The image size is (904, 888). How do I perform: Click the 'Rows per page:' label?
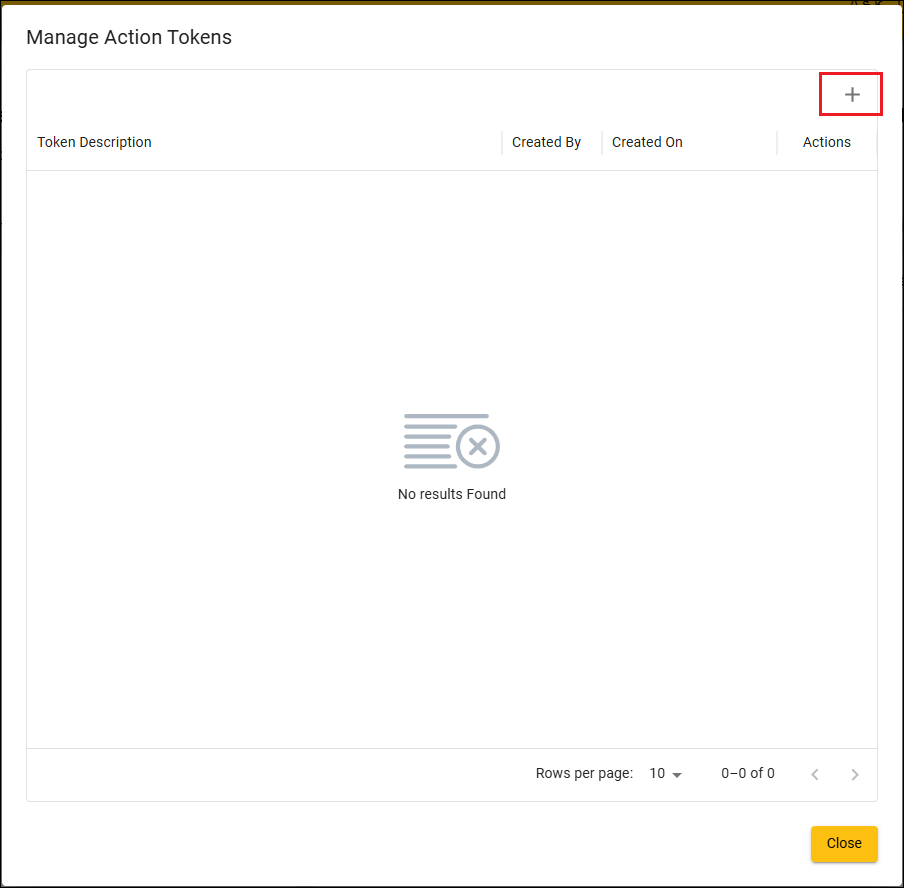584,773
